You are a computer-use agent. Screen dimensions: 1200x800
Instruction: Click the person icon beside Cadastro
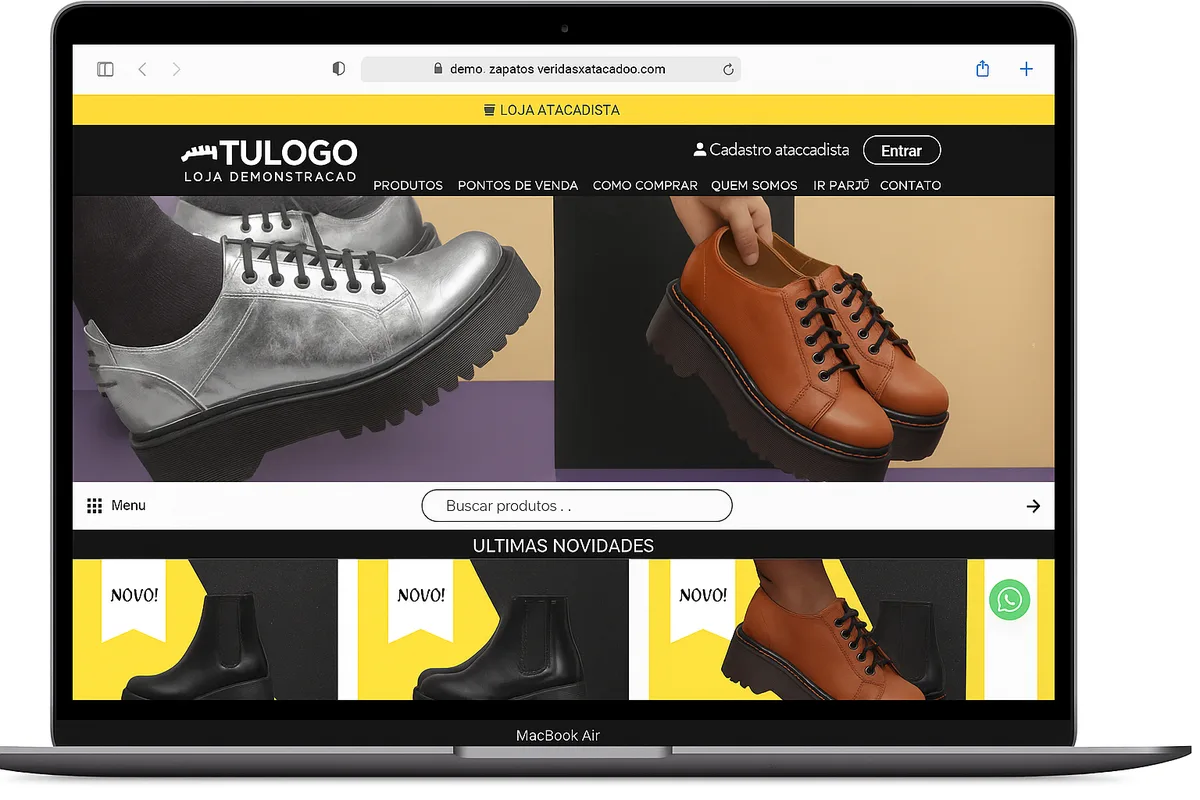click(x=699, y=148)
